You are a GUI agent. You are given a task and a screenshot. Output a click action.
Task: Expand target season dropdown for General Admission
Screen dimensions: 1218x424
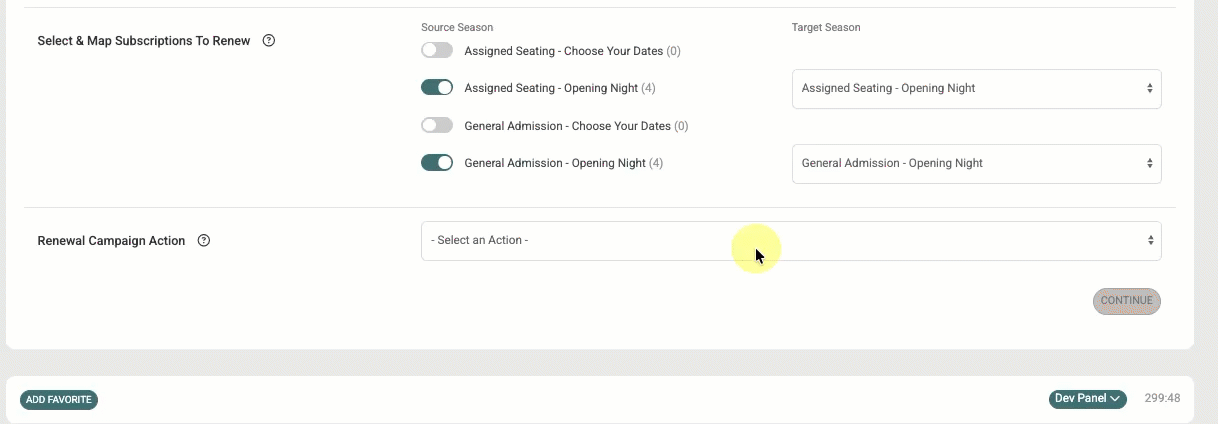(x=976, y=163)
